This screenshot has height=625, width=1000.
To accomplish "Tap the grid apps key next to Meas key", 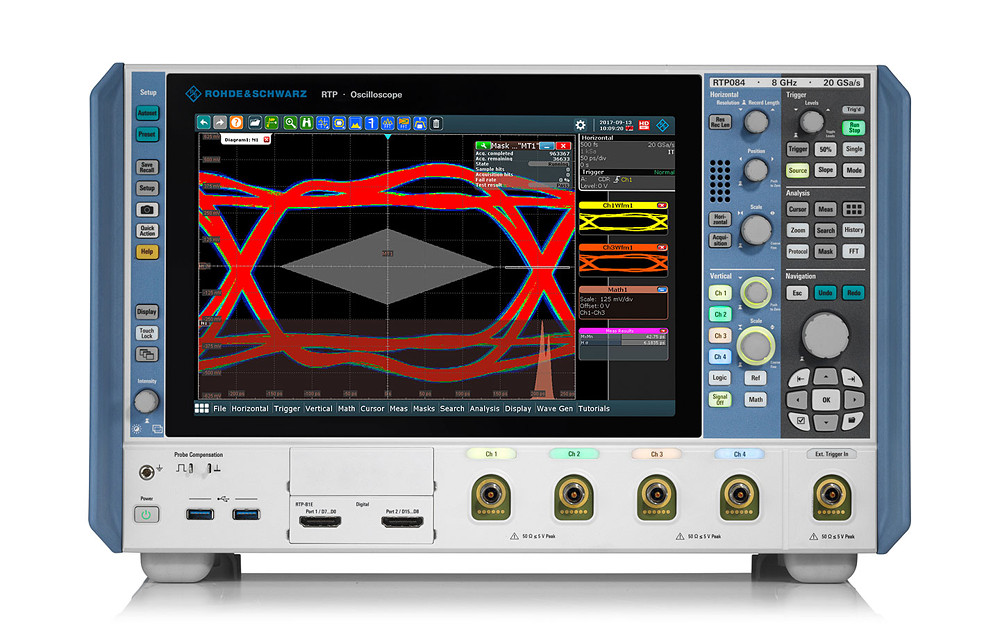I will [x=853, y=209].
